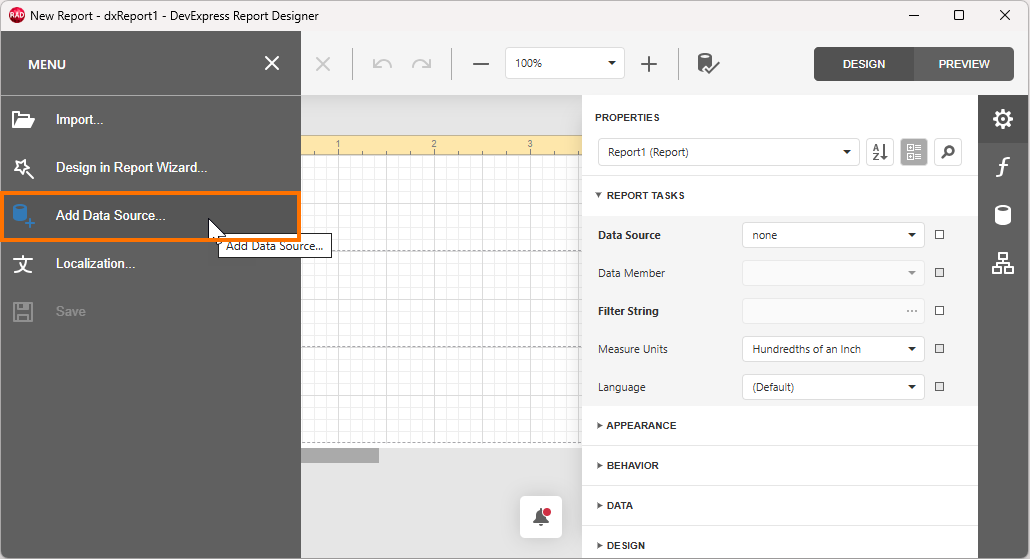Image resolution: width=1030 pixels, height=559 pixels.
Task: Click the properties search magnifier
Action: pos(948,152)
